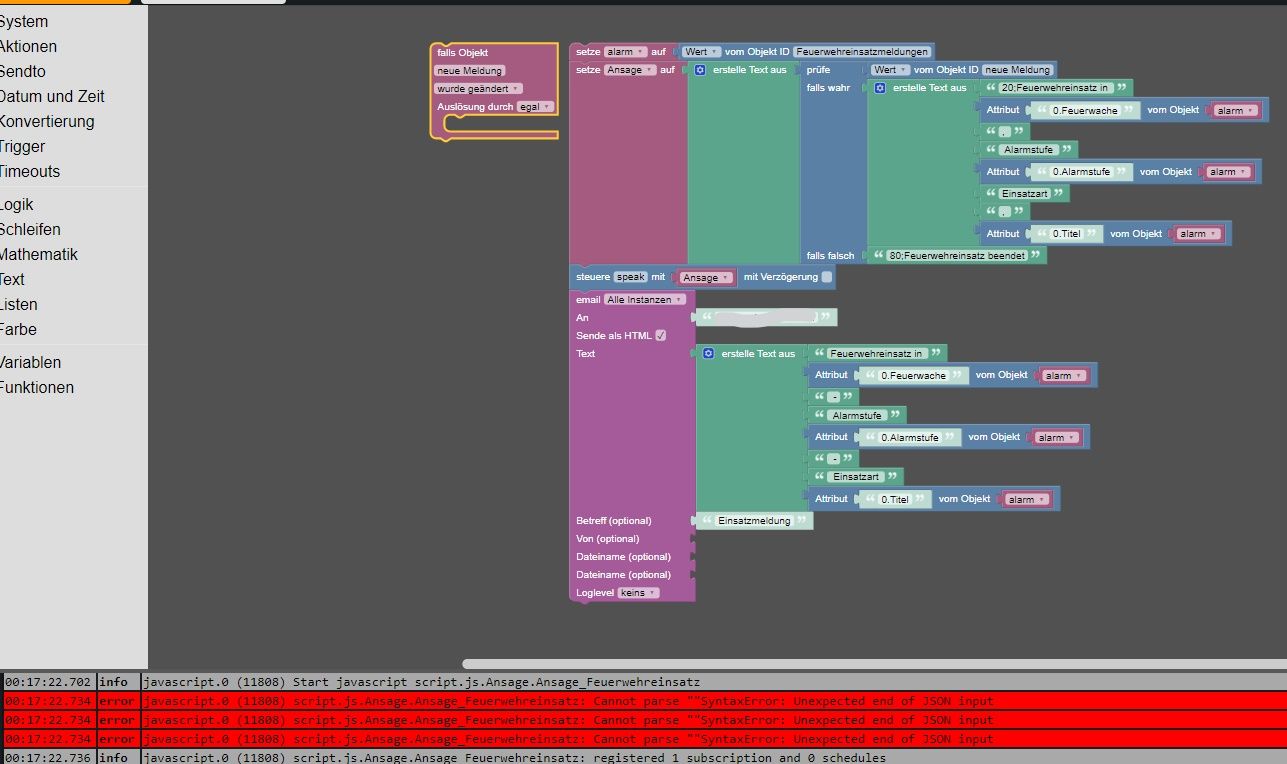Open the Auslösung durch egal dropdown
Viewport: 1287px width, 764px height.
coord(535,107)
